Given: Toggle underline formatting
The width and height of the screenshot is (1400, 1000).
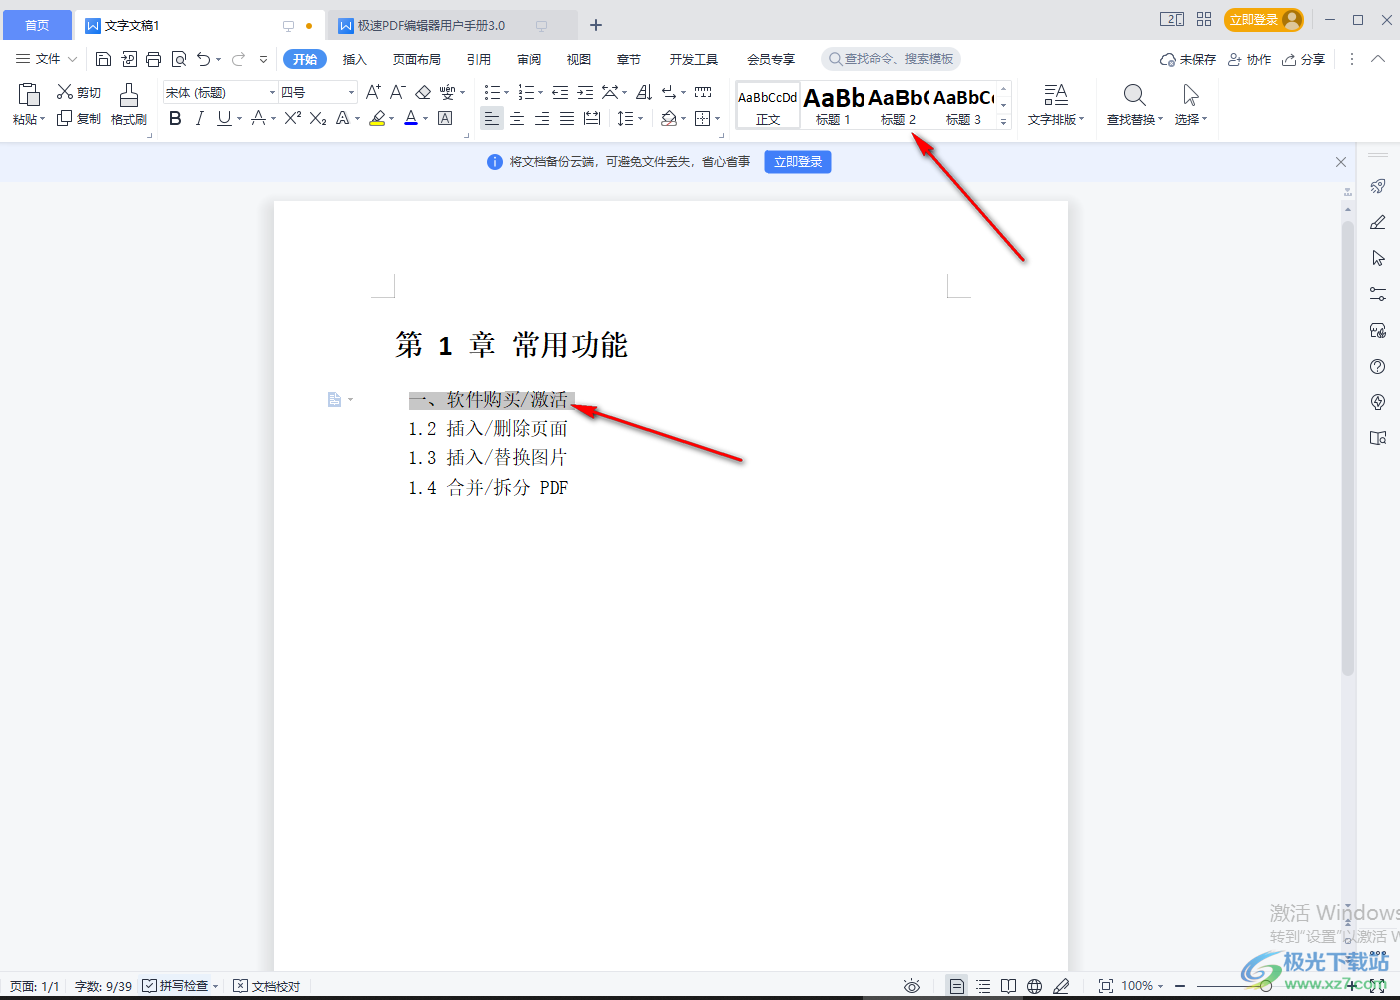Looking at the screenshot, I should coord(224,118).
